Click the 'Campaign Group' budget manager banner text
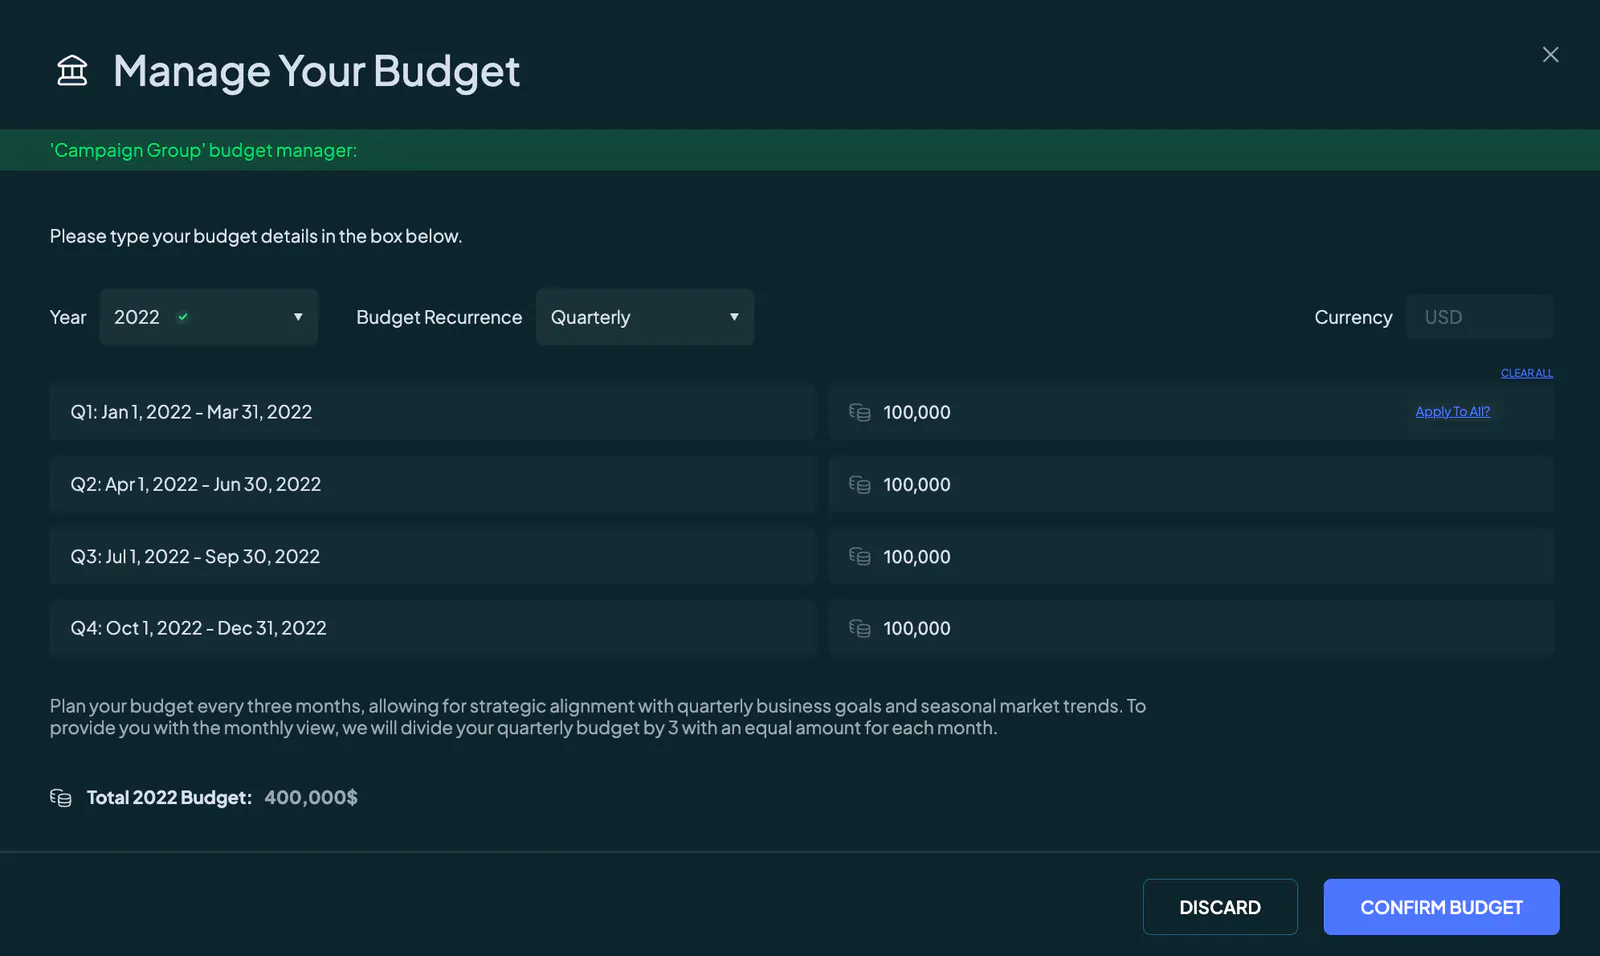Screen dimensions: 1600x956 pyautogui.click(x=203, y=150)
